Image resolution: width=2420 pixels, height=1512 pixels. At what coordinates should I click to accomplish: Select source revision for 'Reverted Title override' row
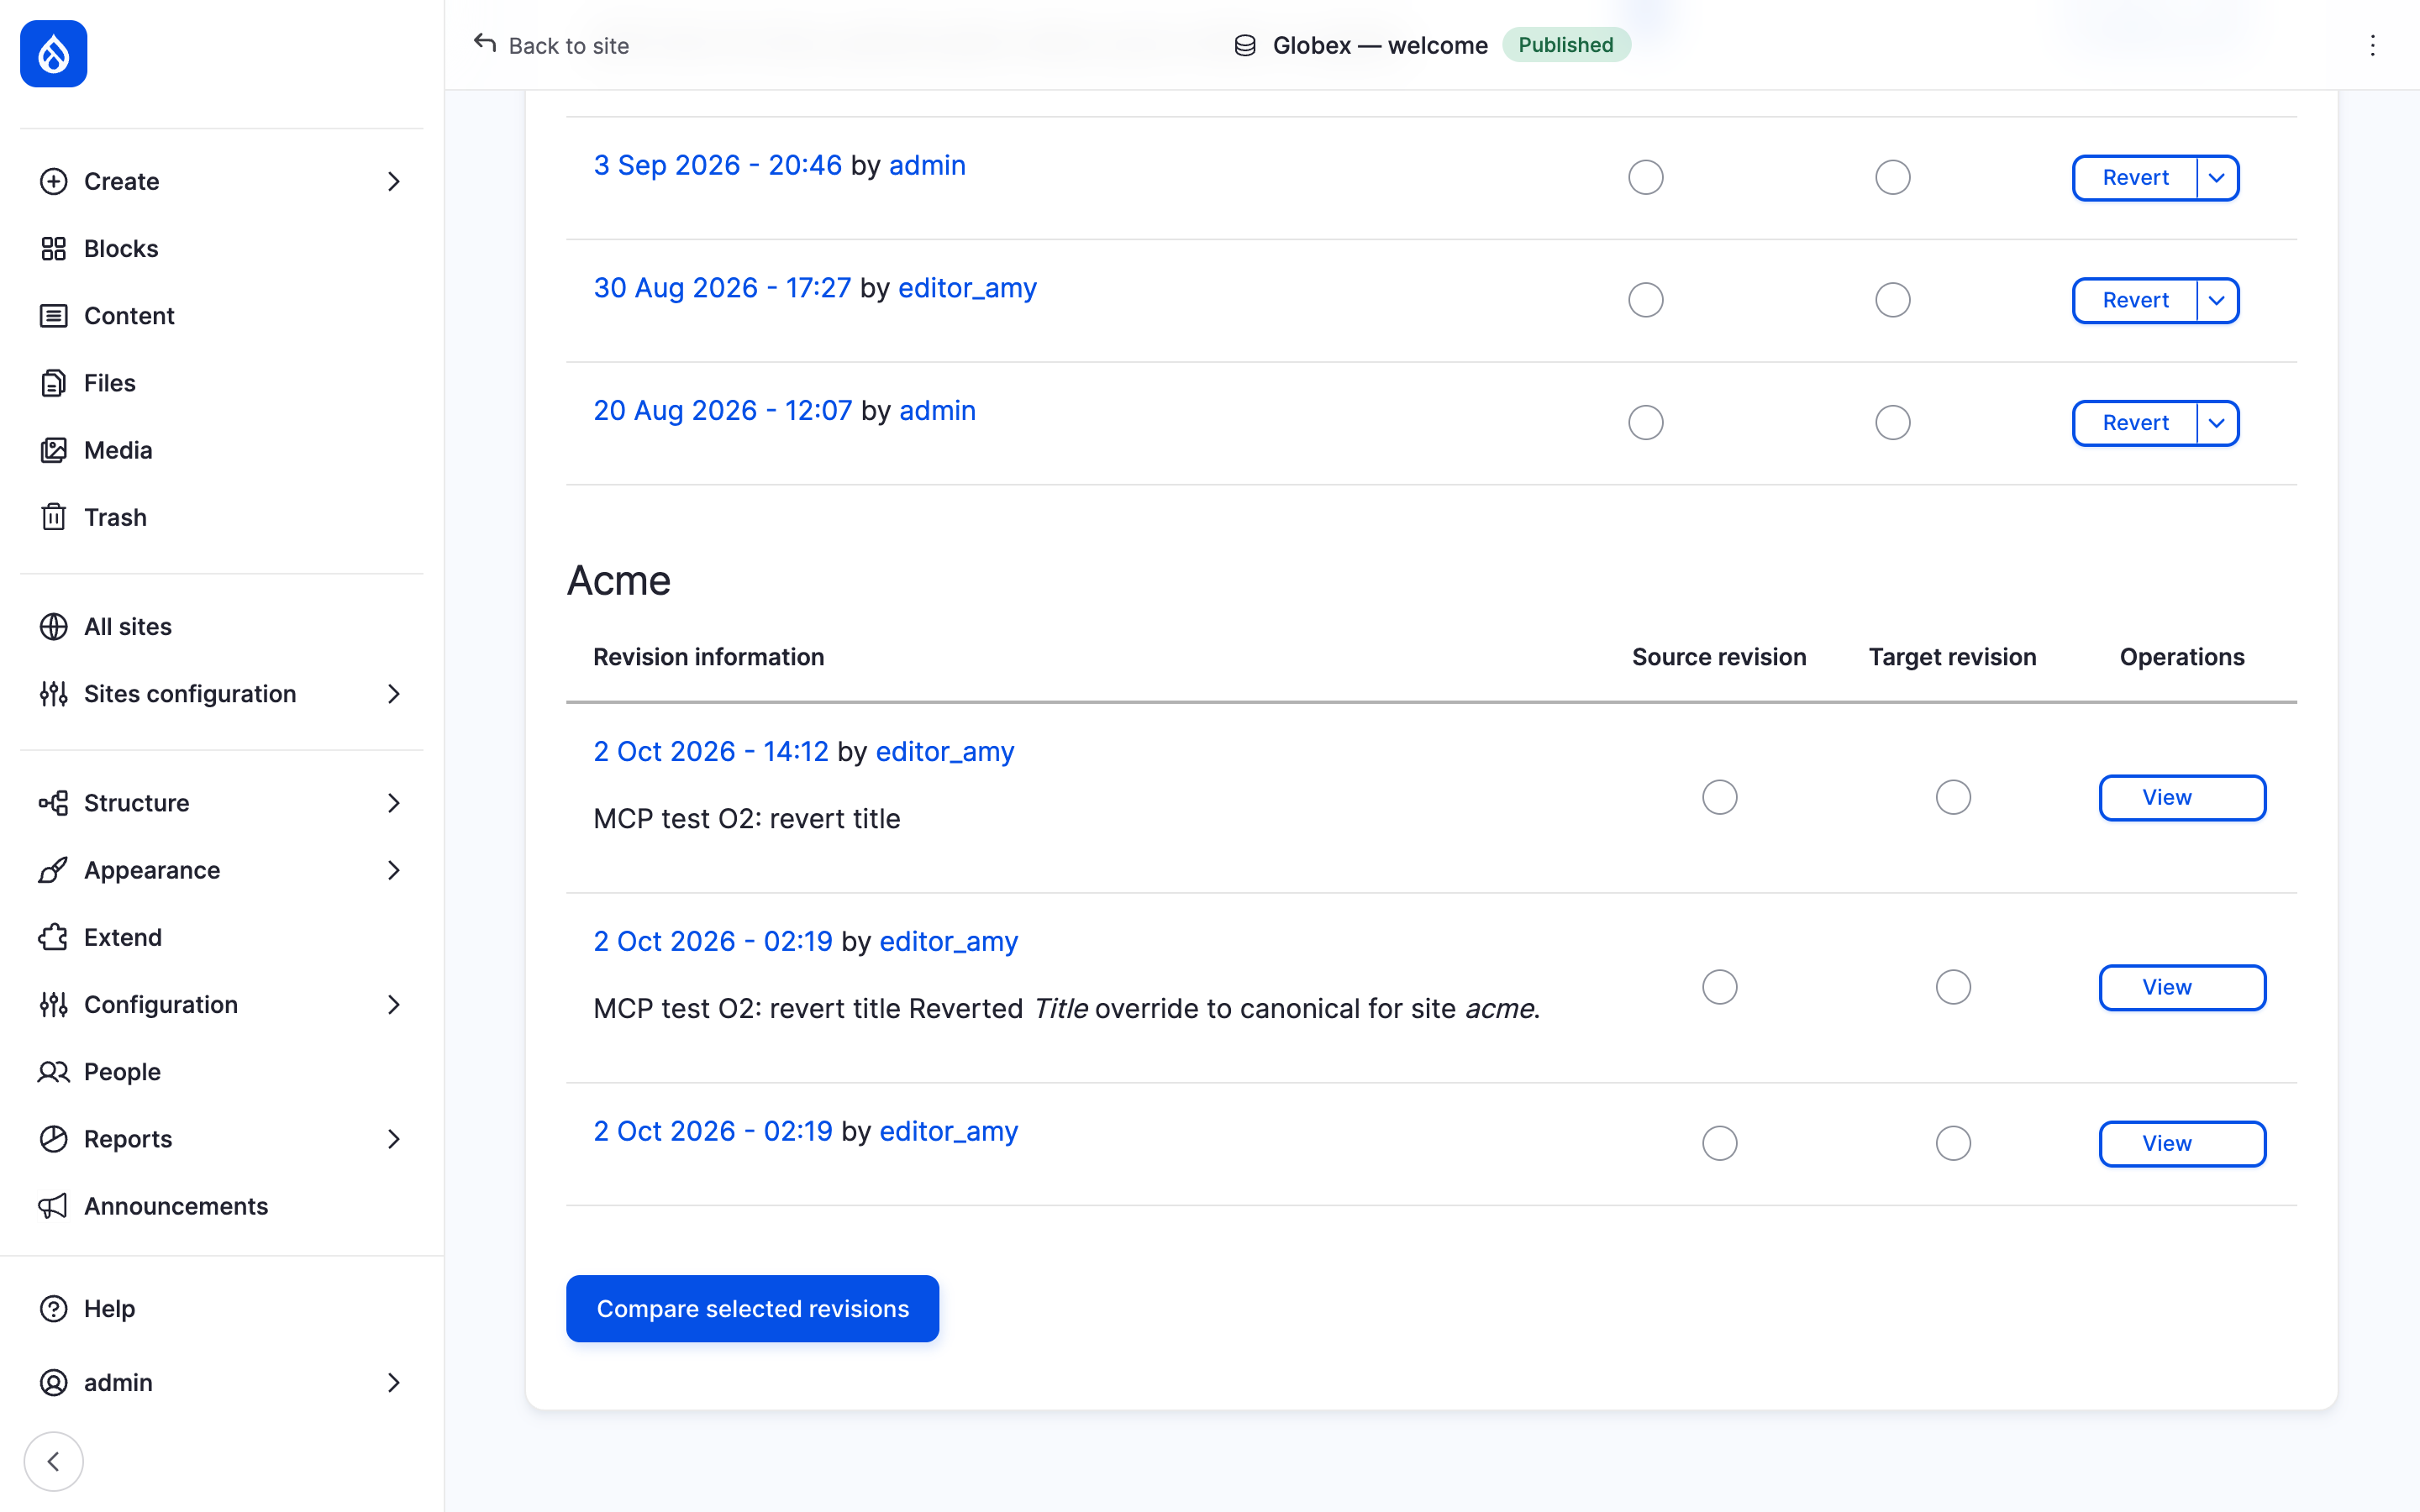[1720, 987]
